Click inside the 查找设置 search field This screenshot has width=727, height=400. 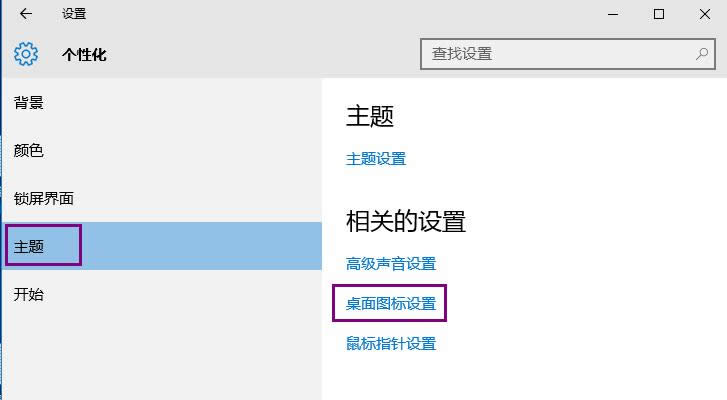[555, 54]
